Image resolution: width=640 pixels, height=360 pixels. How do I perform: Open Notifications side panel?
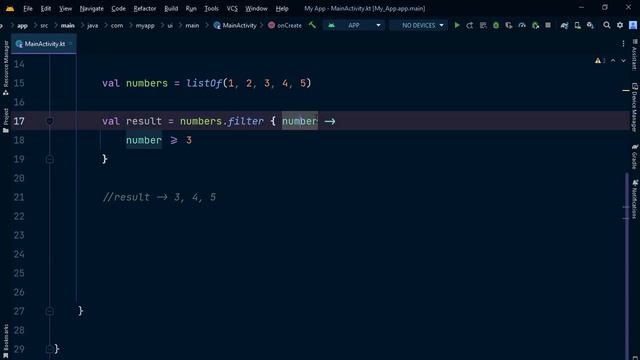[635, 199]
